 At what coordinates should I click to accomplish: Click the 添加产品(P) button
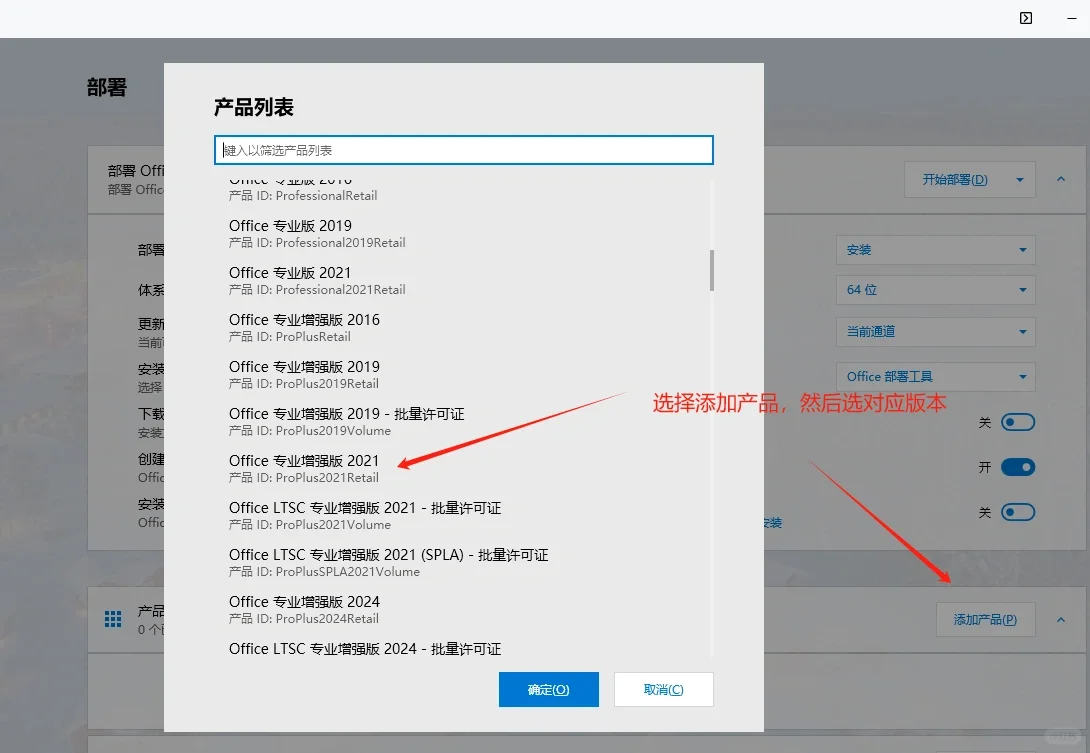[x=985, y=618]
